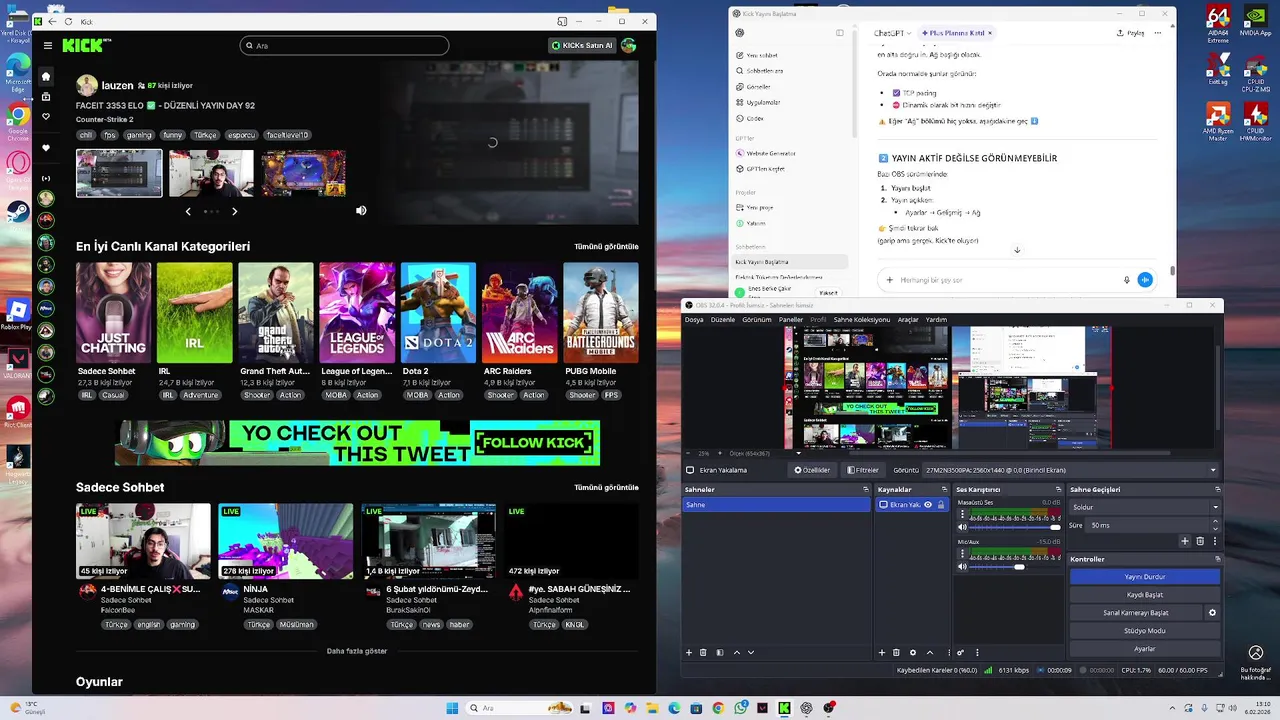
Task: Remove selected source in OBS Kaynaklar
Action: click(896, 652)
